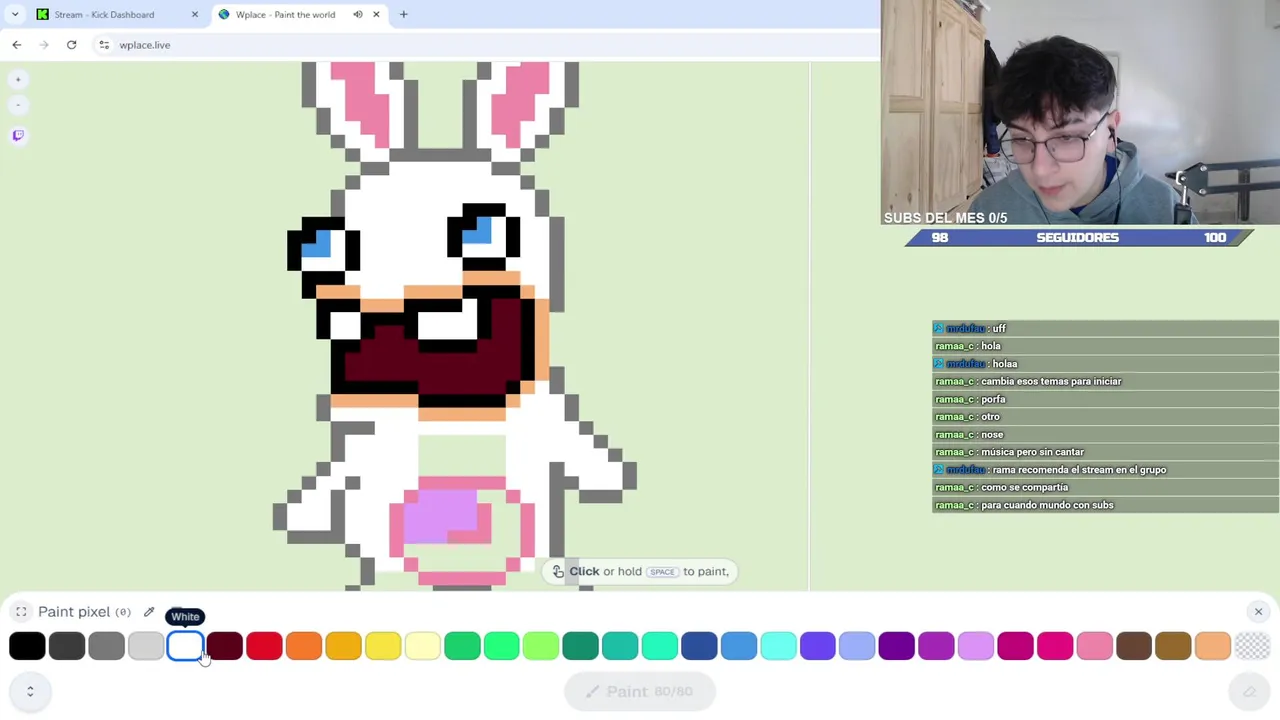Switch to the Stream - Kick Dashboard tab

coord(104,14)
